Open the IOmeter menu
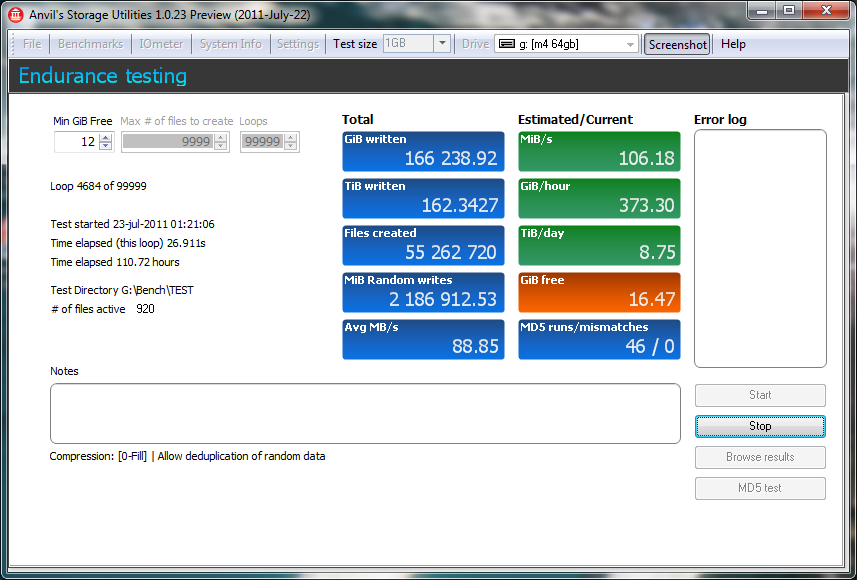 [161, 44]
